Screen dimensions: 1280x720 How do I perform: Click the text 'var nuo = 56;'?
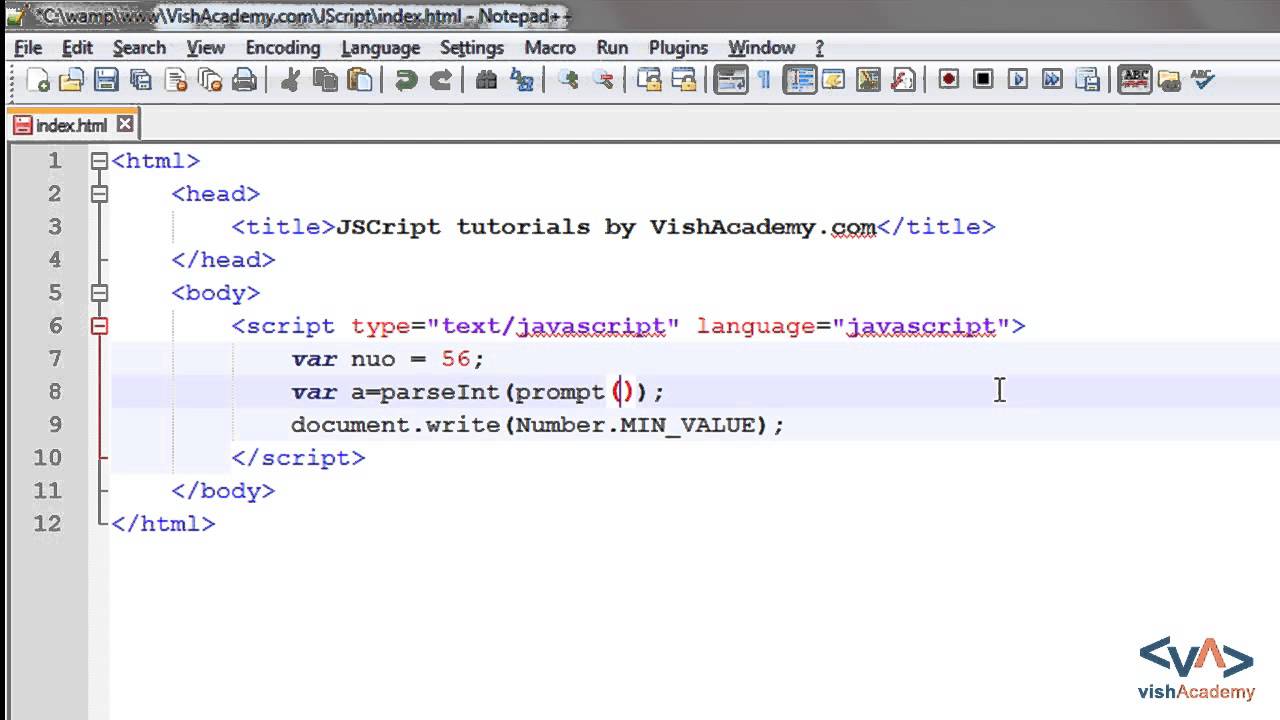click(388, 359)
